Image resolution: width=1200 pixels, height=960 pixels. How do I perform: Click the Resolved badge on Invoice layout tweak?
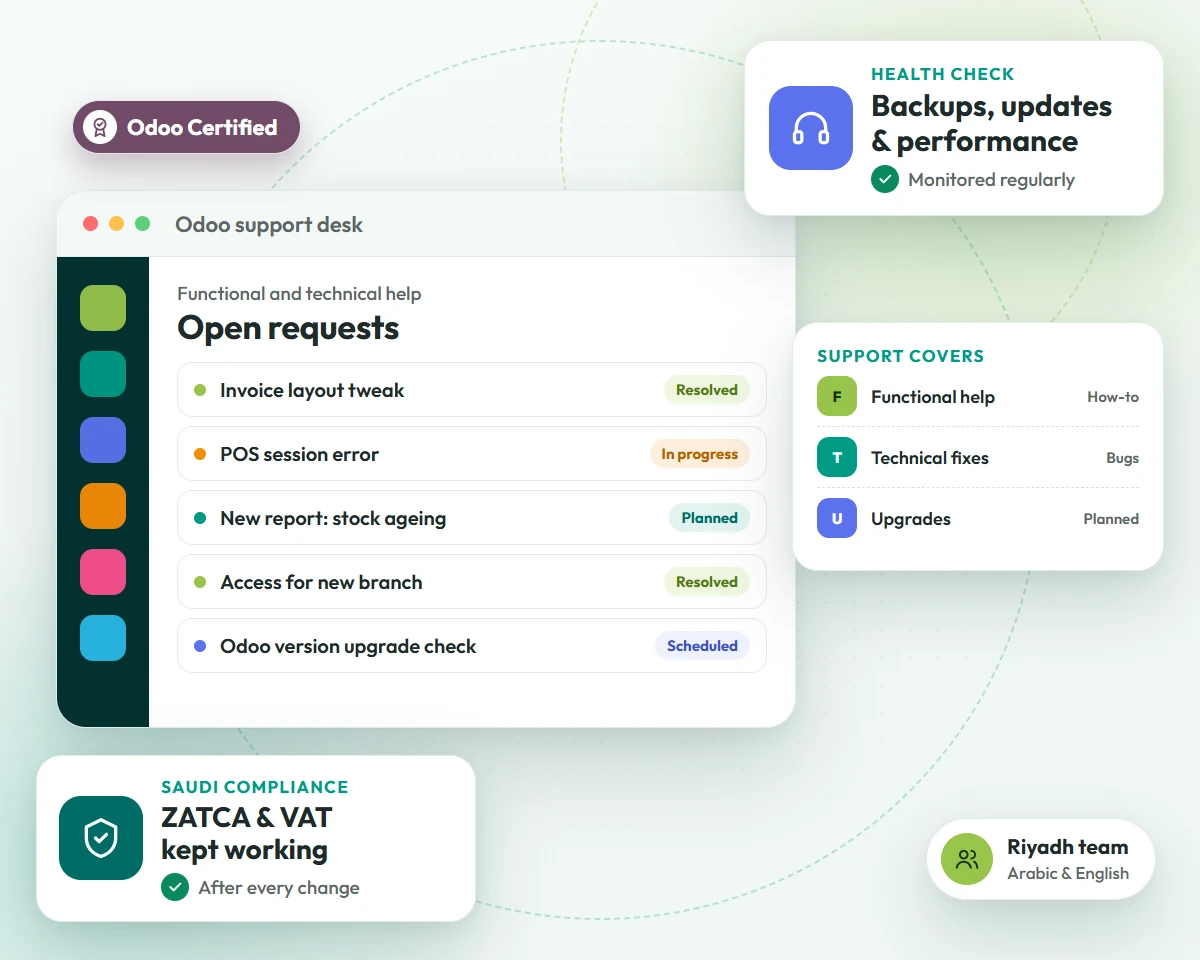(x=707, y=390)
